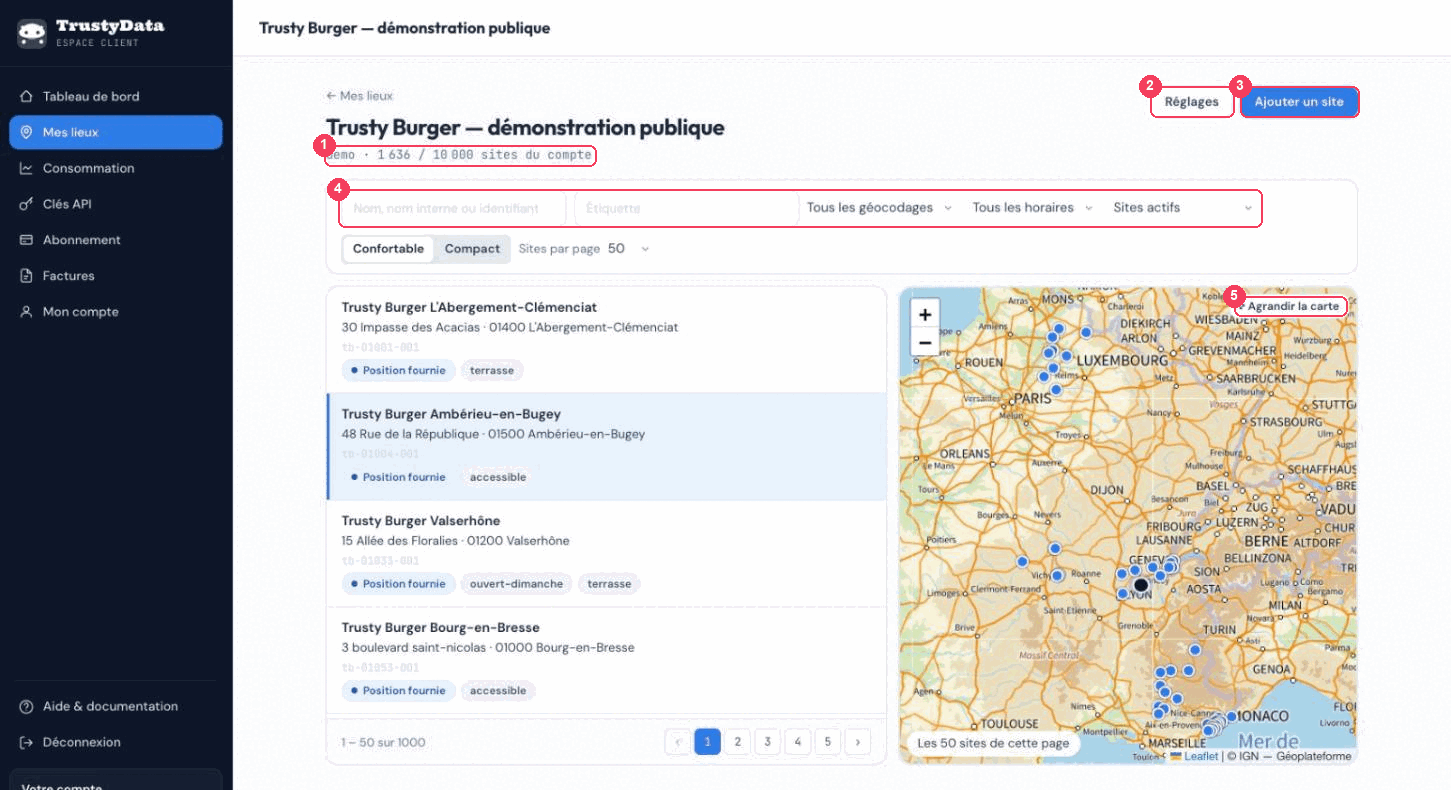Focus the Étiquette filter field
Screen dimensions: 1451x790
click(686, 208)
